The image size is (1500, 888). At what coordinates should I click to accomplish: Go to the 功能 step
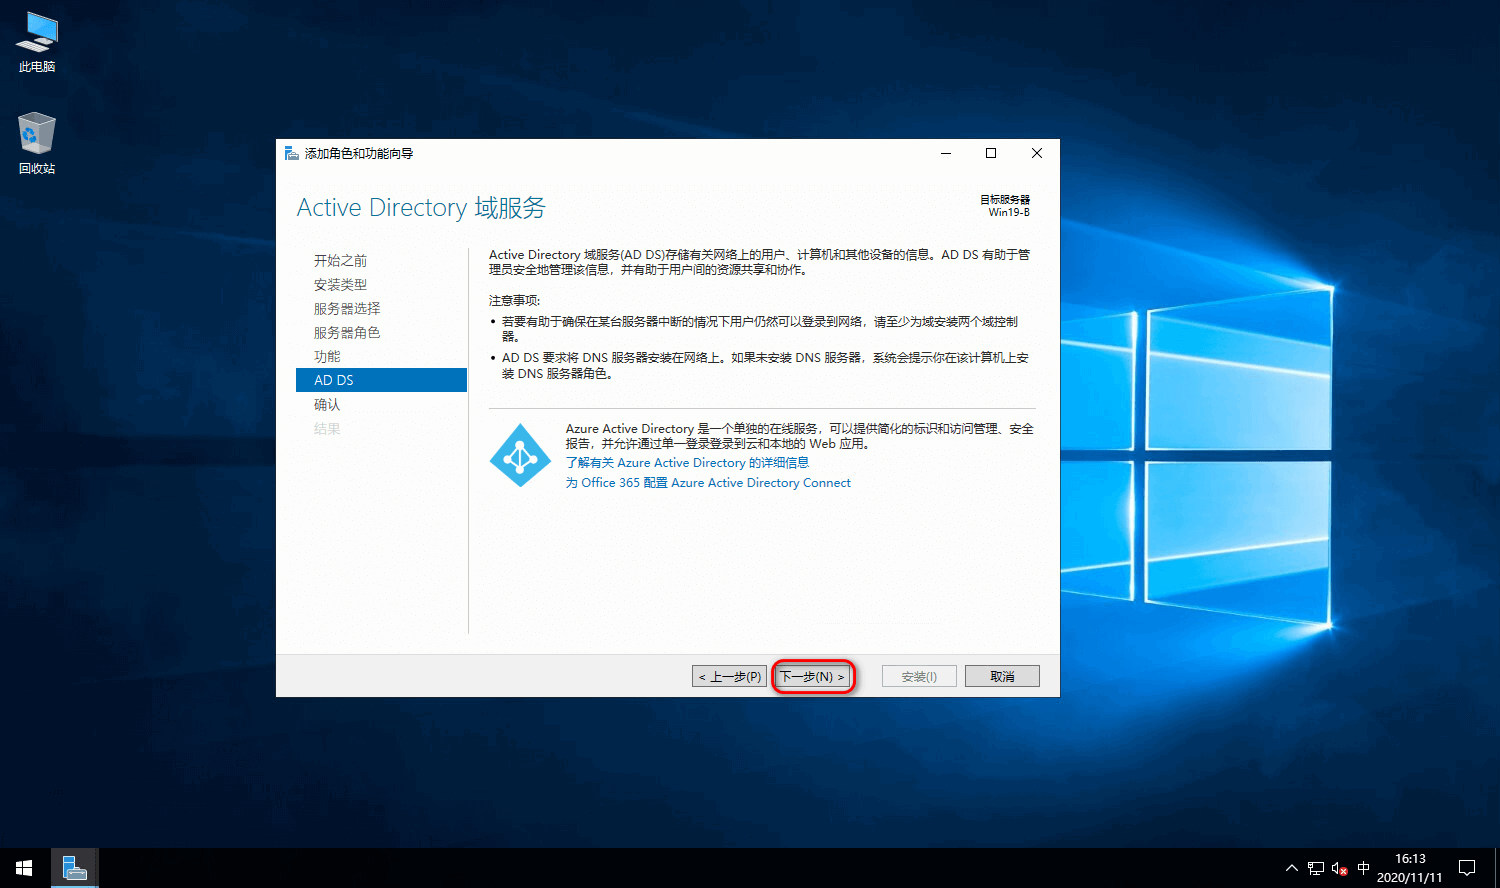327,356
